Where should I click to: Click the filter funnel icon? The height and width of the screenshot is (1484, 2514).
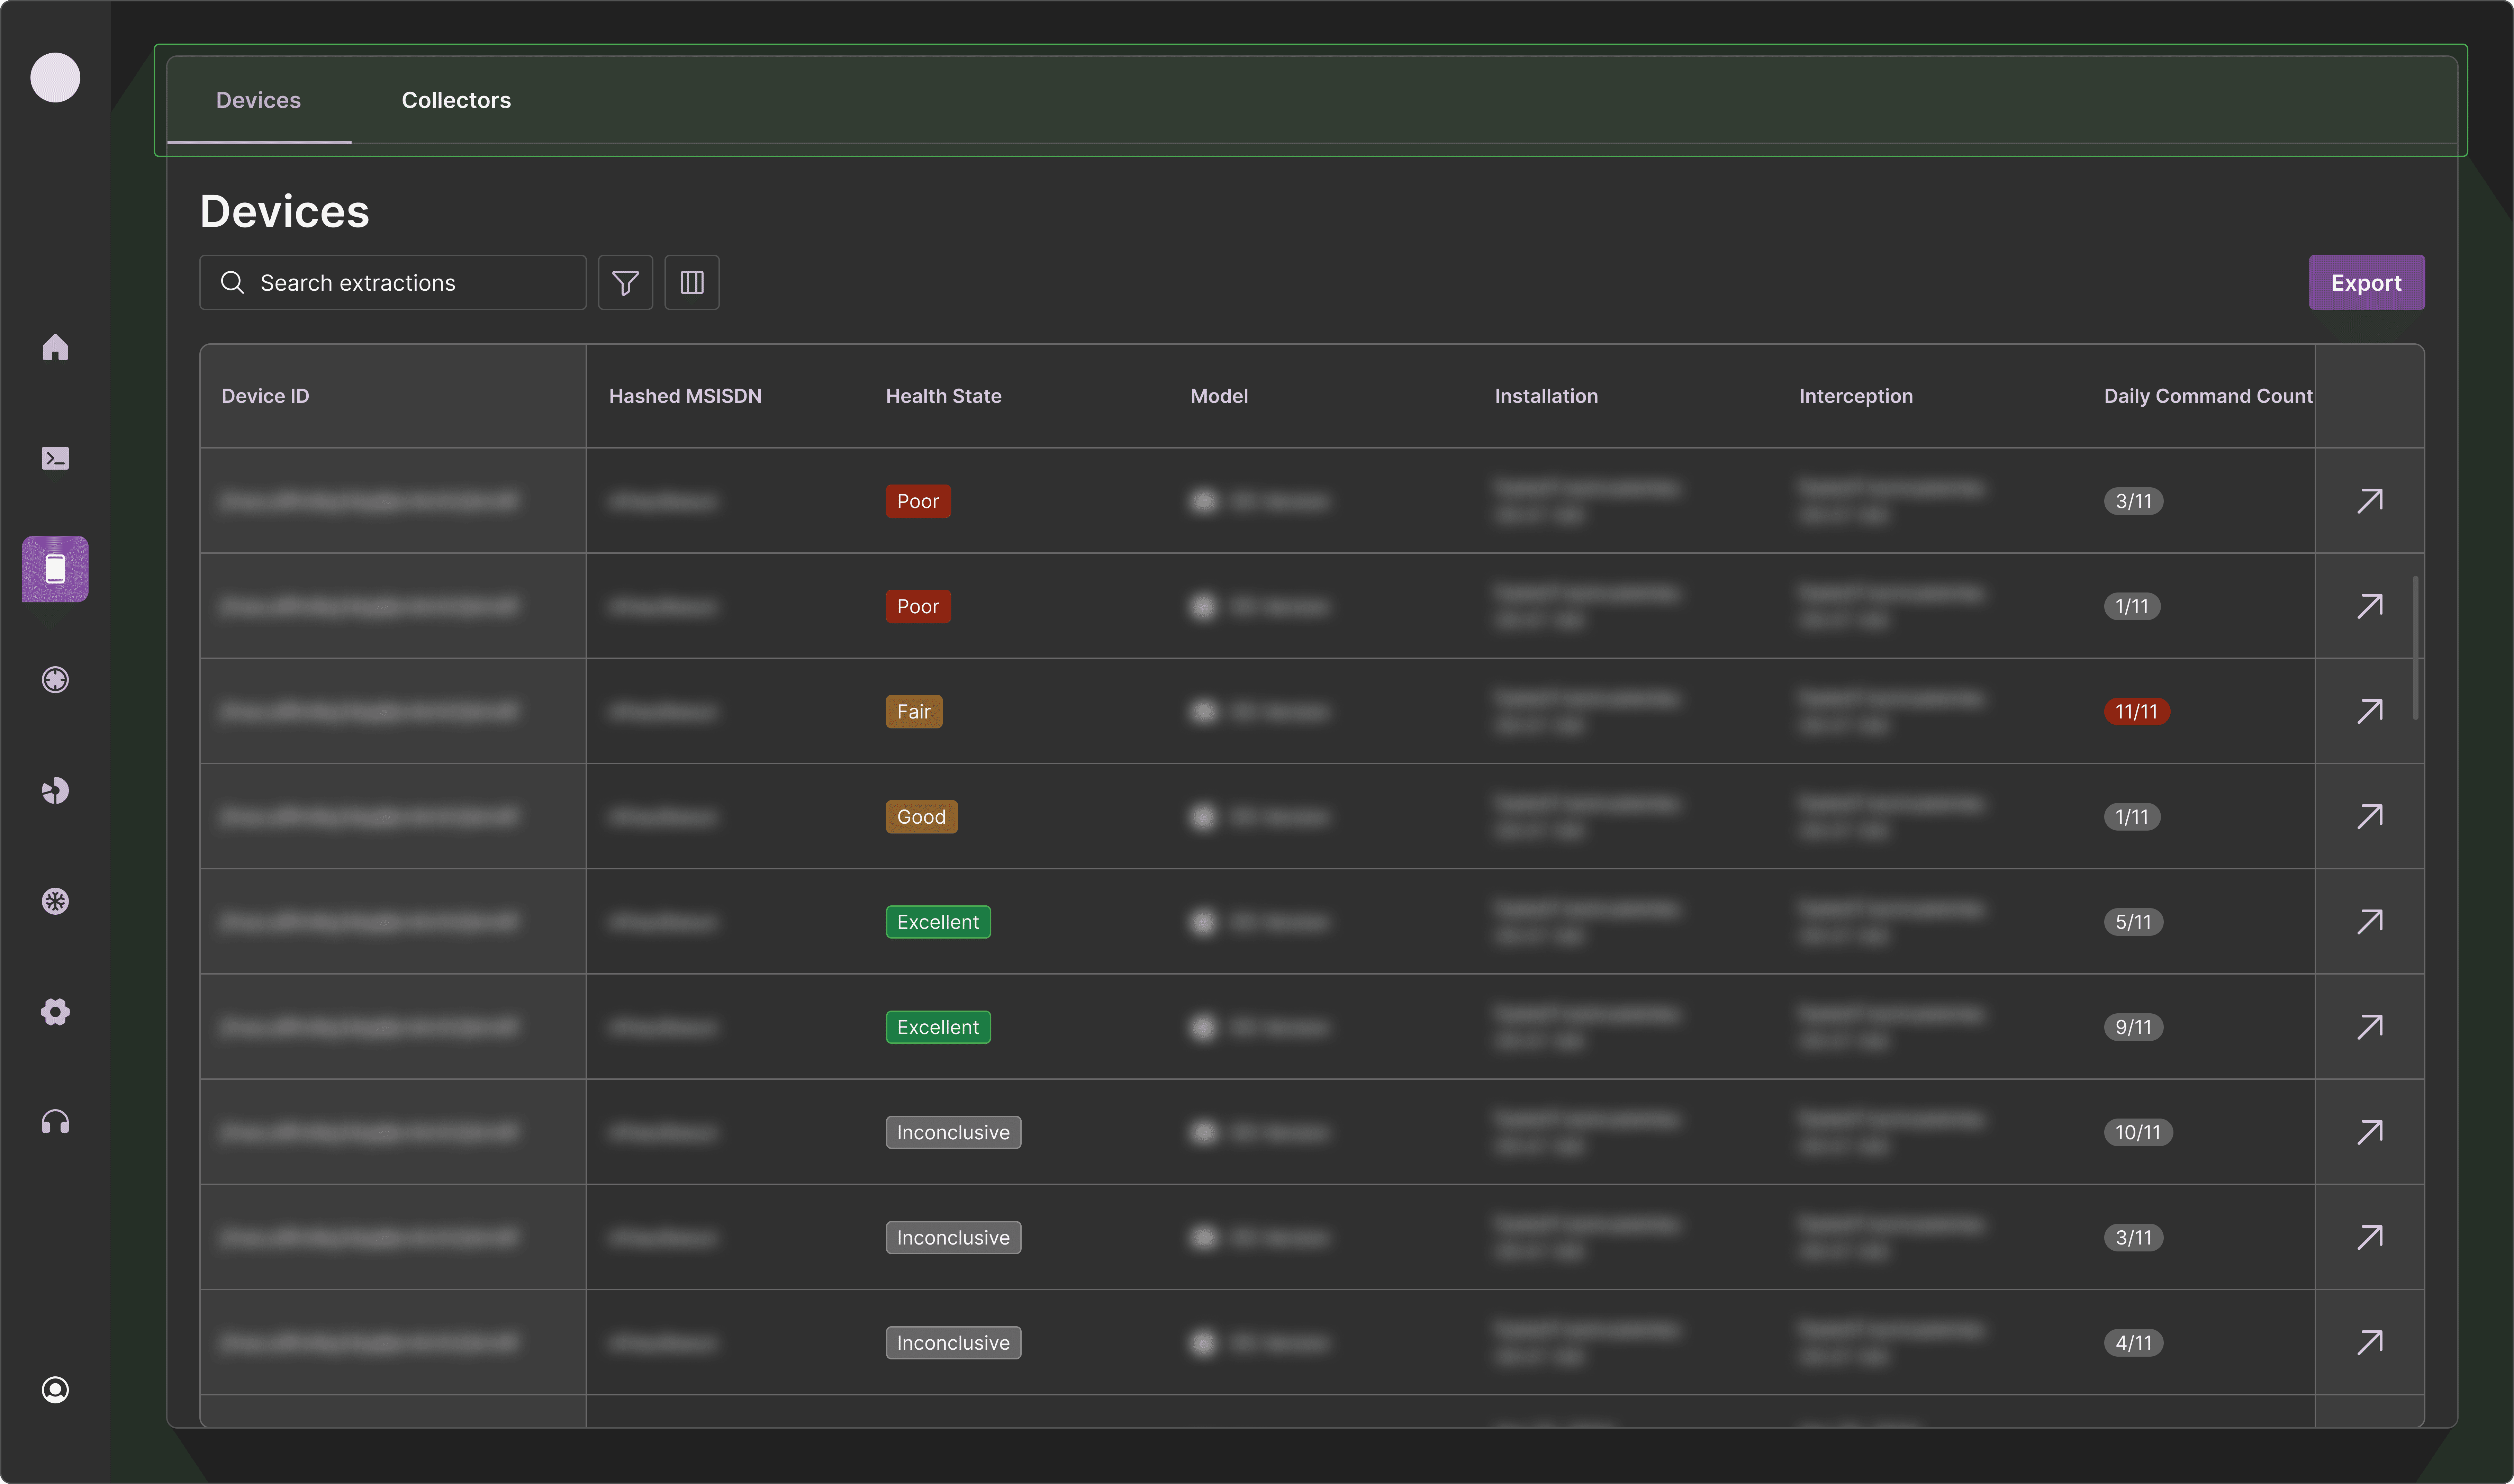point(625,283)
